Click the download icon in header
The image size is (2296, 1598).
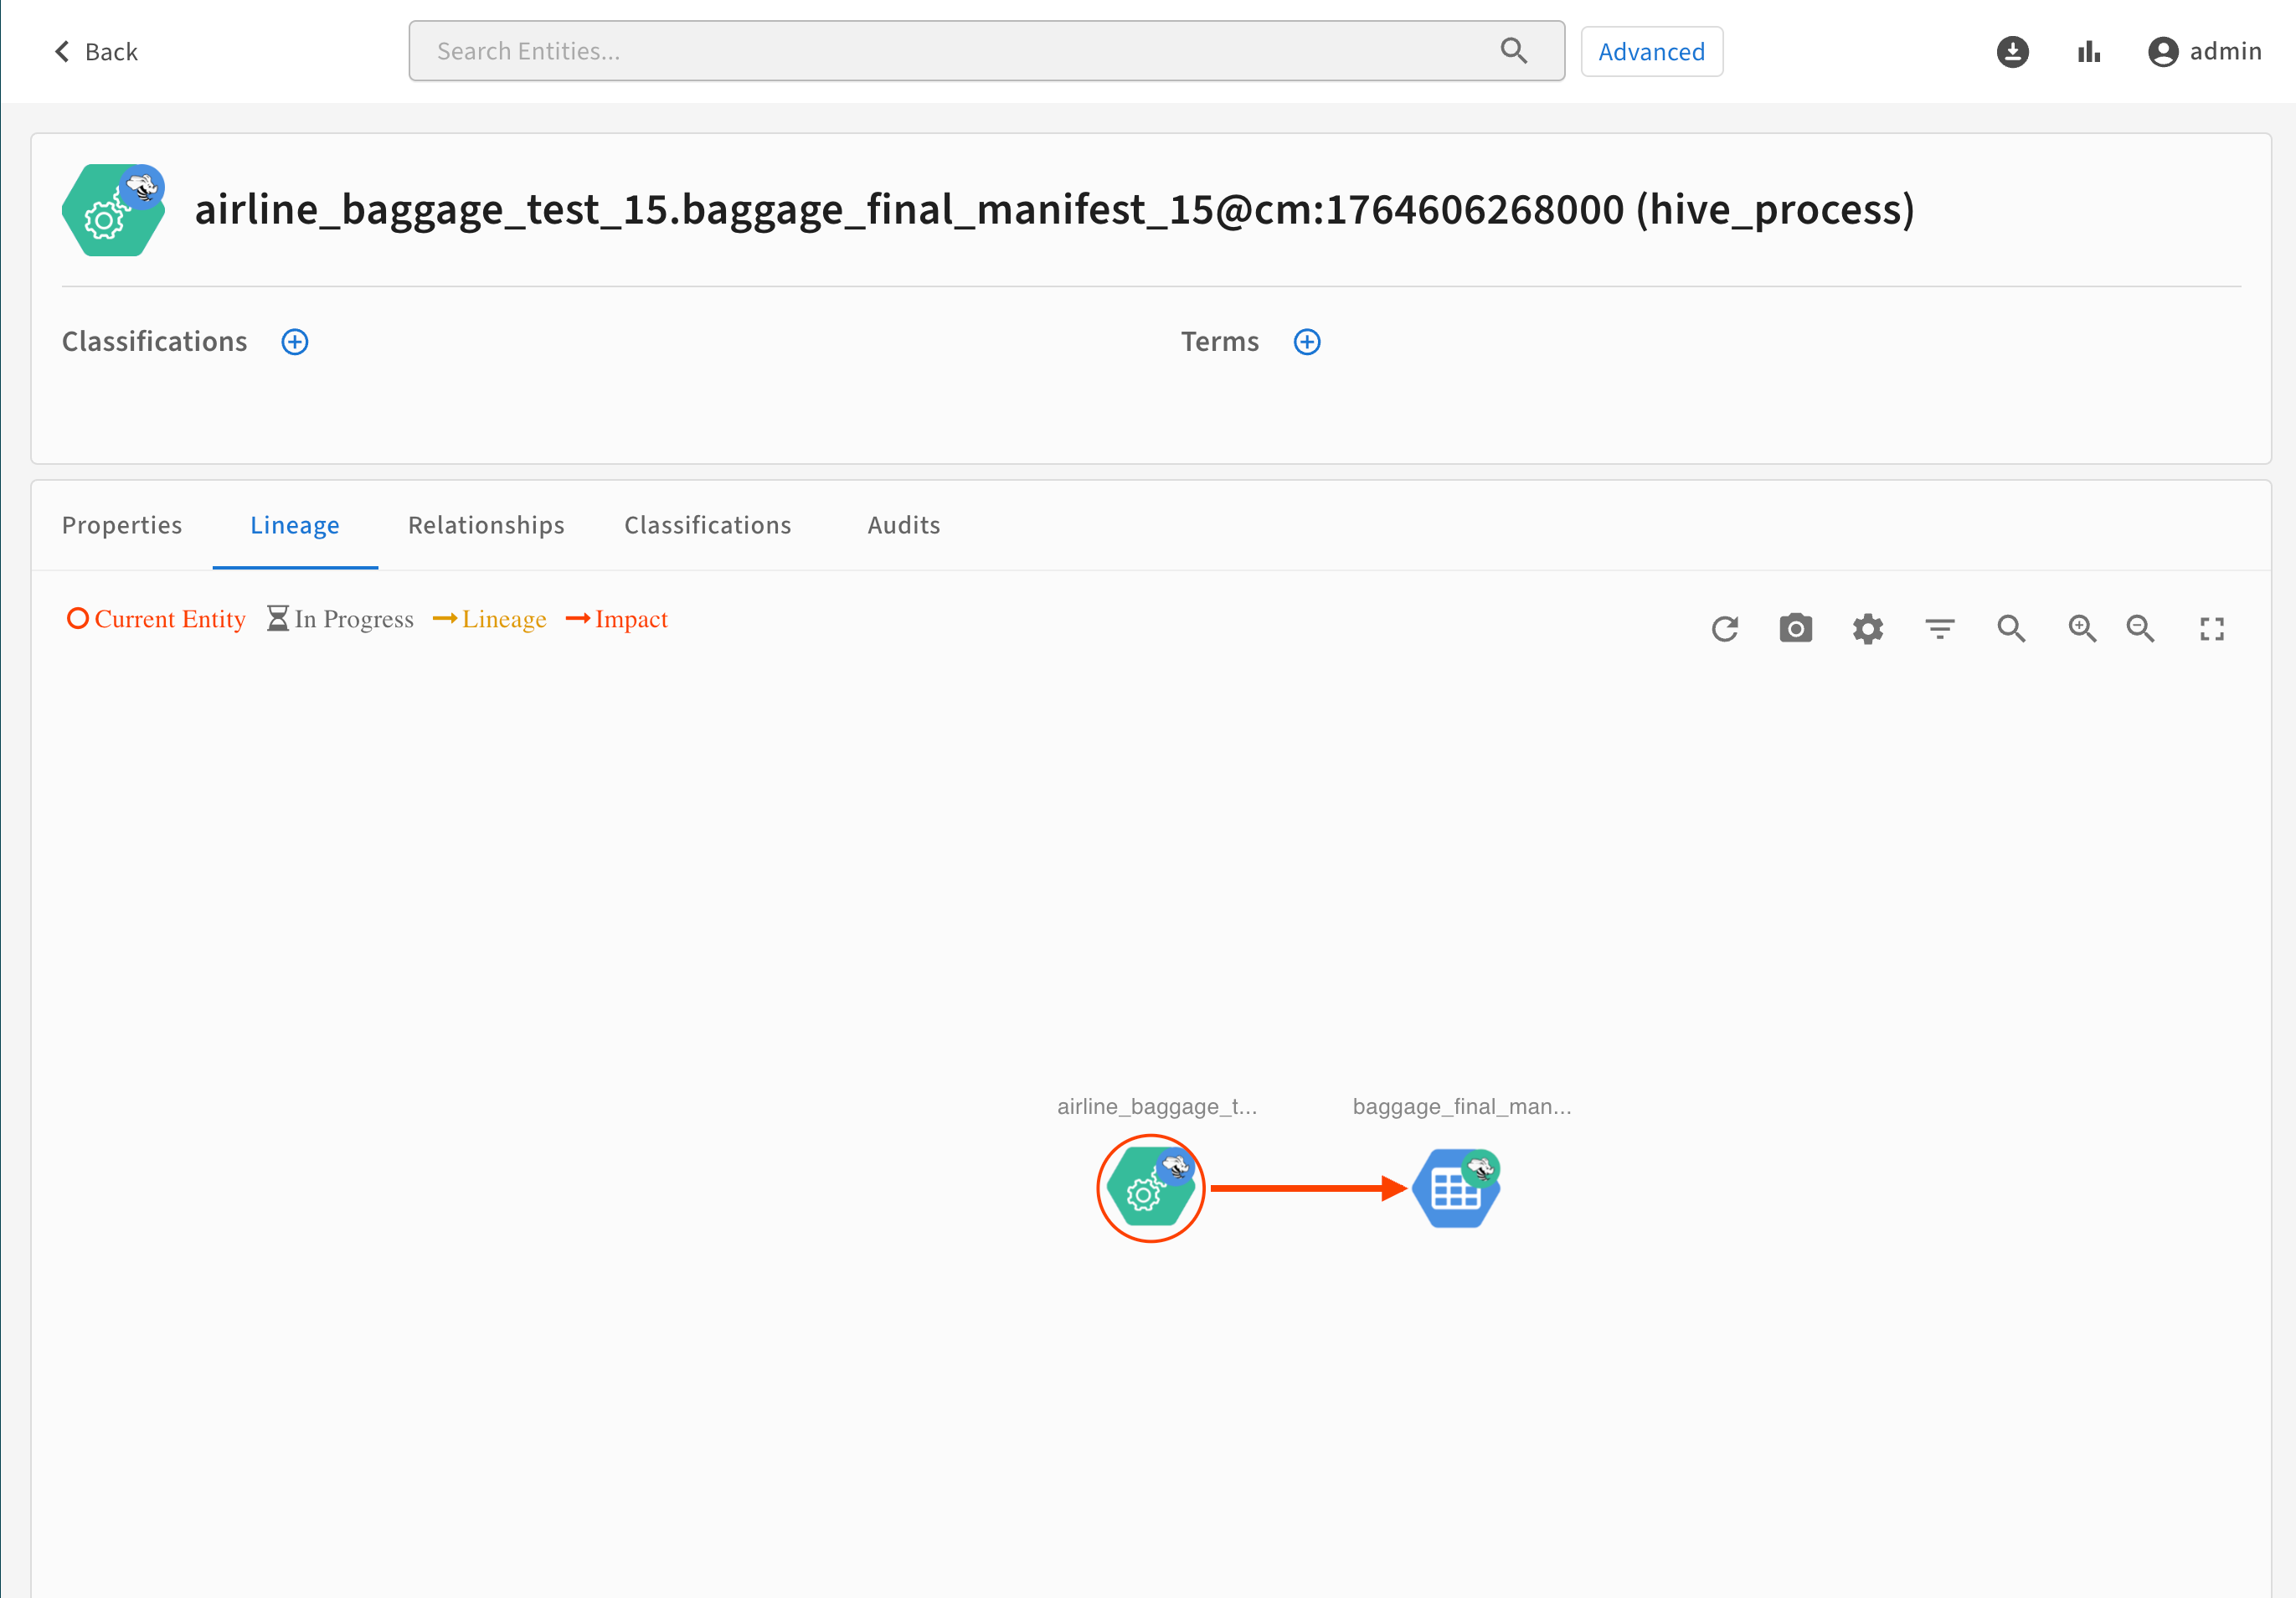point(2012,51)
